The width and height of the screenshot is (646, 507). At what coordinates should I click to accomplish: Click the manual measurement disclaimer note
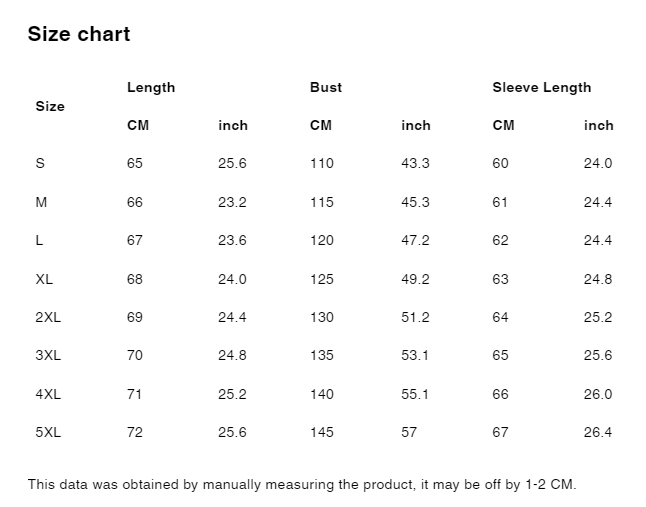302,485
